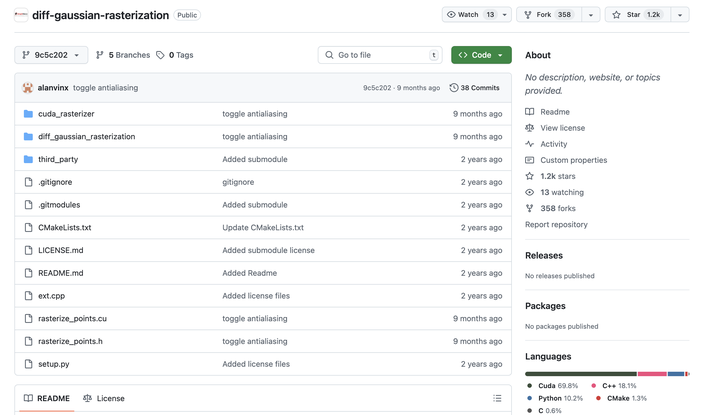Click the Star icon button
The image size is (720, 415).
[x=617, y=15]
